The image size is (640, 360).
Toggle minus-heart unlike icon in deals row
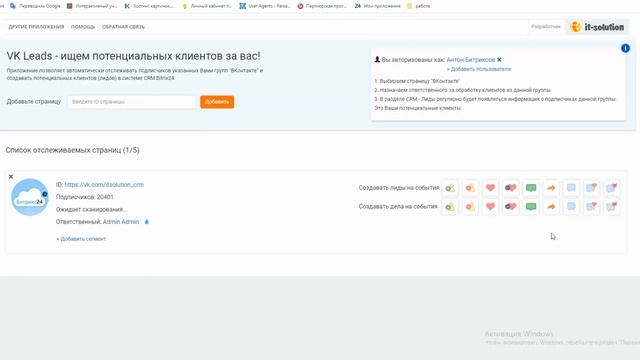pyautogui.click(x=511, y=207)
